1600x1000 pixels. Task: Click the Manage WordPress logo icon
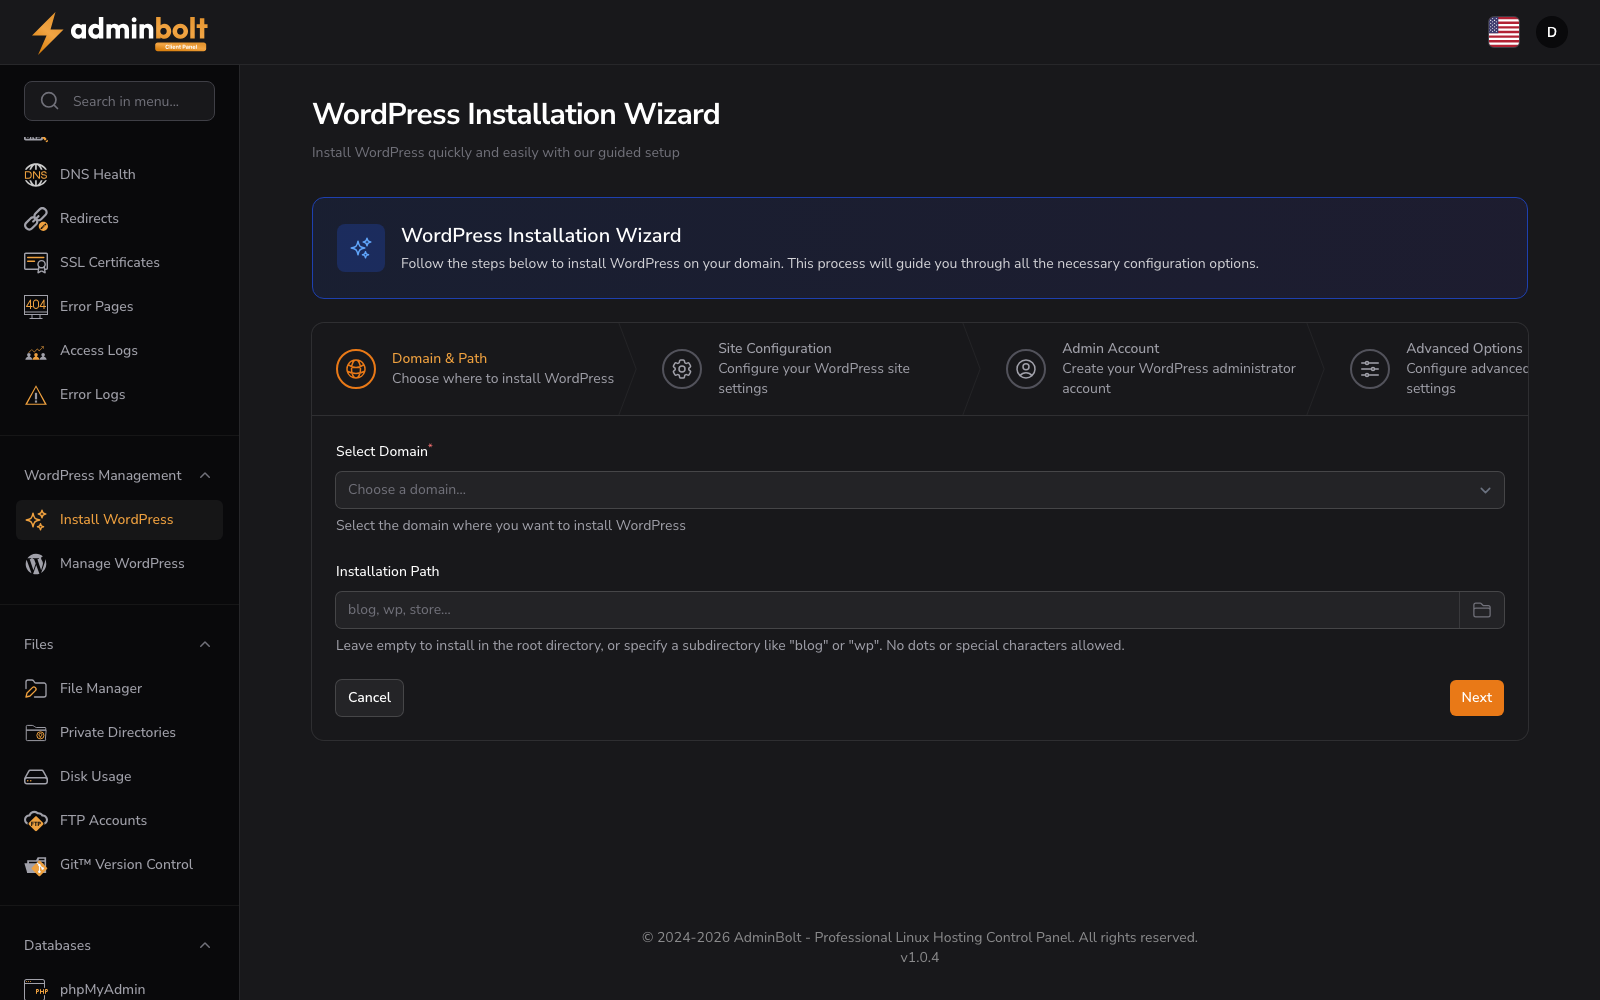click(36, 563)
